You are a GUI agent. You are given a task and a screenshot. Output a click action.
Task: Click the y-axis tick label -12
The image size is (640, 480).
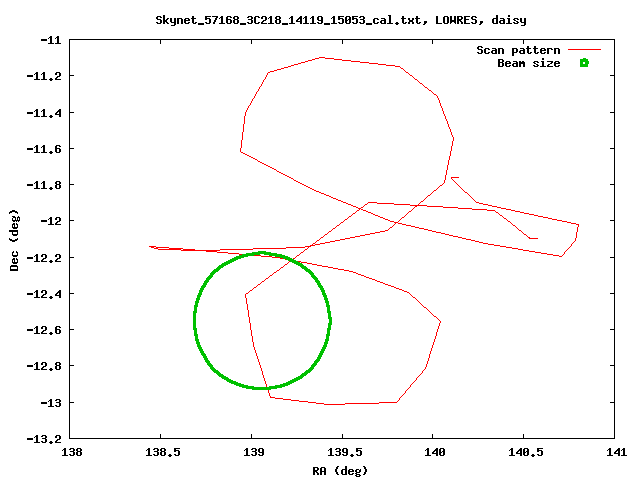click(x=51, y=221)
